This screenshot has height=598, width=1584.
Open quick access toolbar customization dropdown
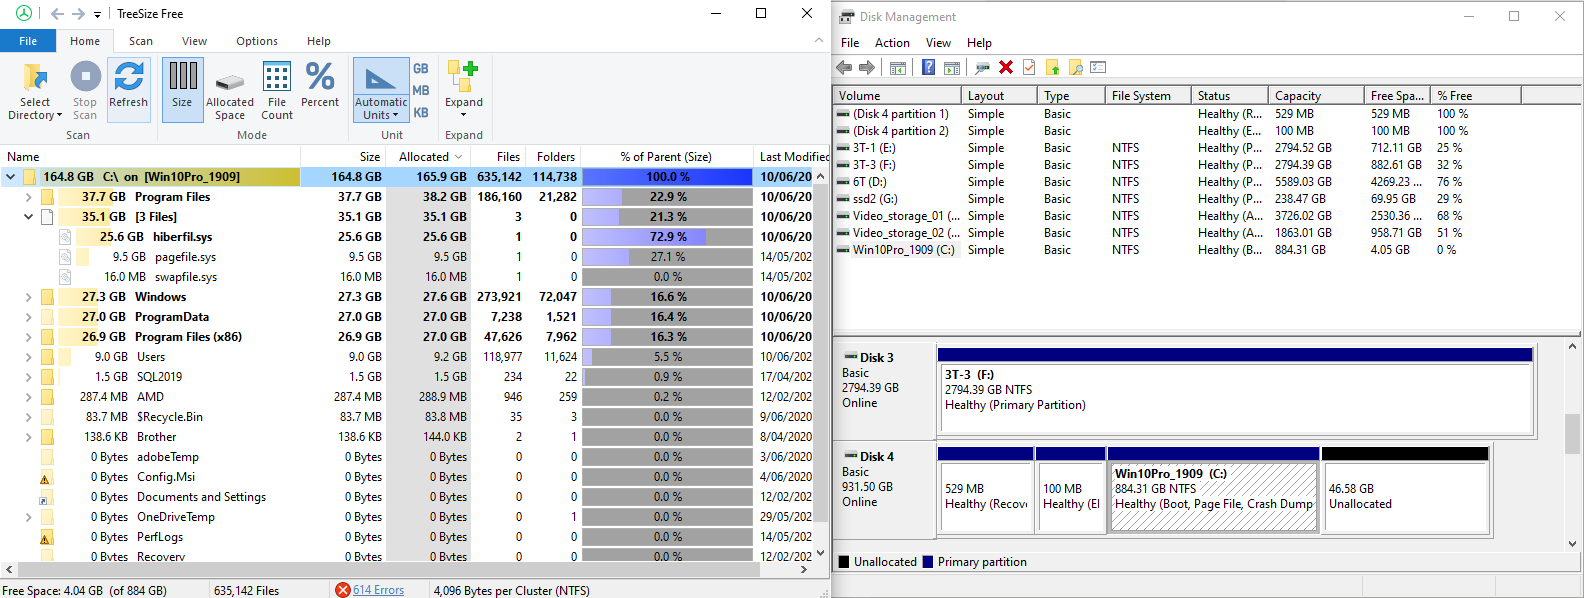coord(97,15)
